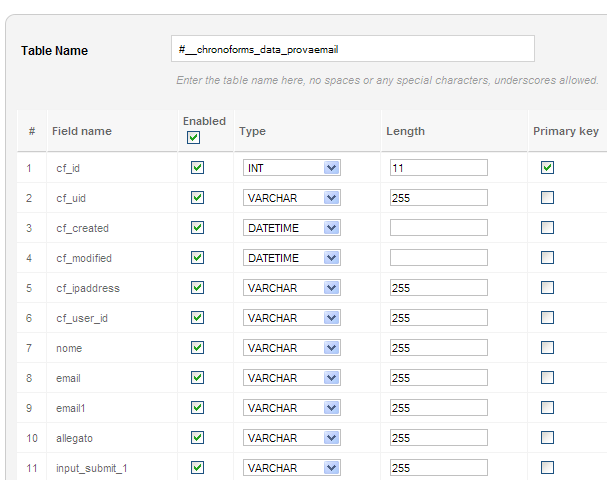Open the Type dropdown for cf_created

[291, 228]
